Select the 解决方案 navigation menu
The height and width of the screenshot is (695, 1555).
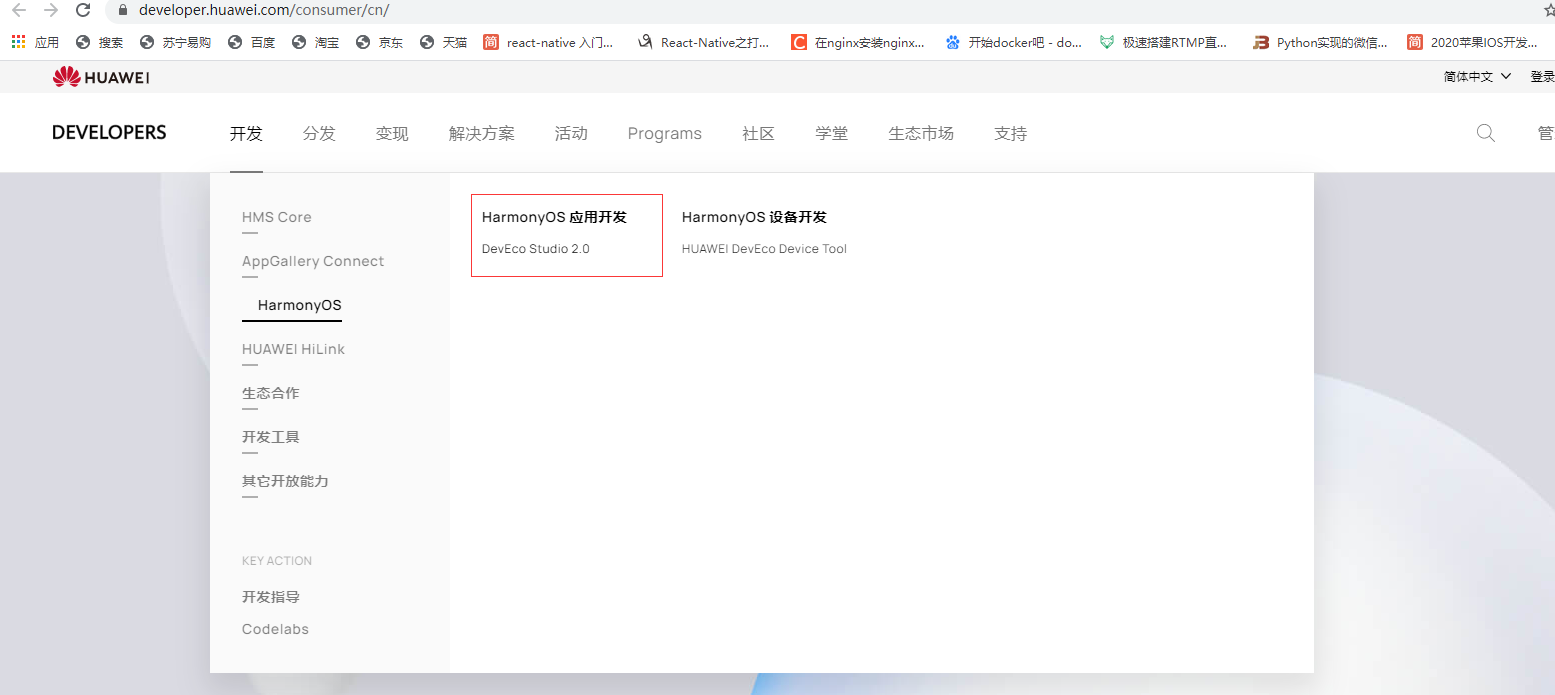(482, 134)
